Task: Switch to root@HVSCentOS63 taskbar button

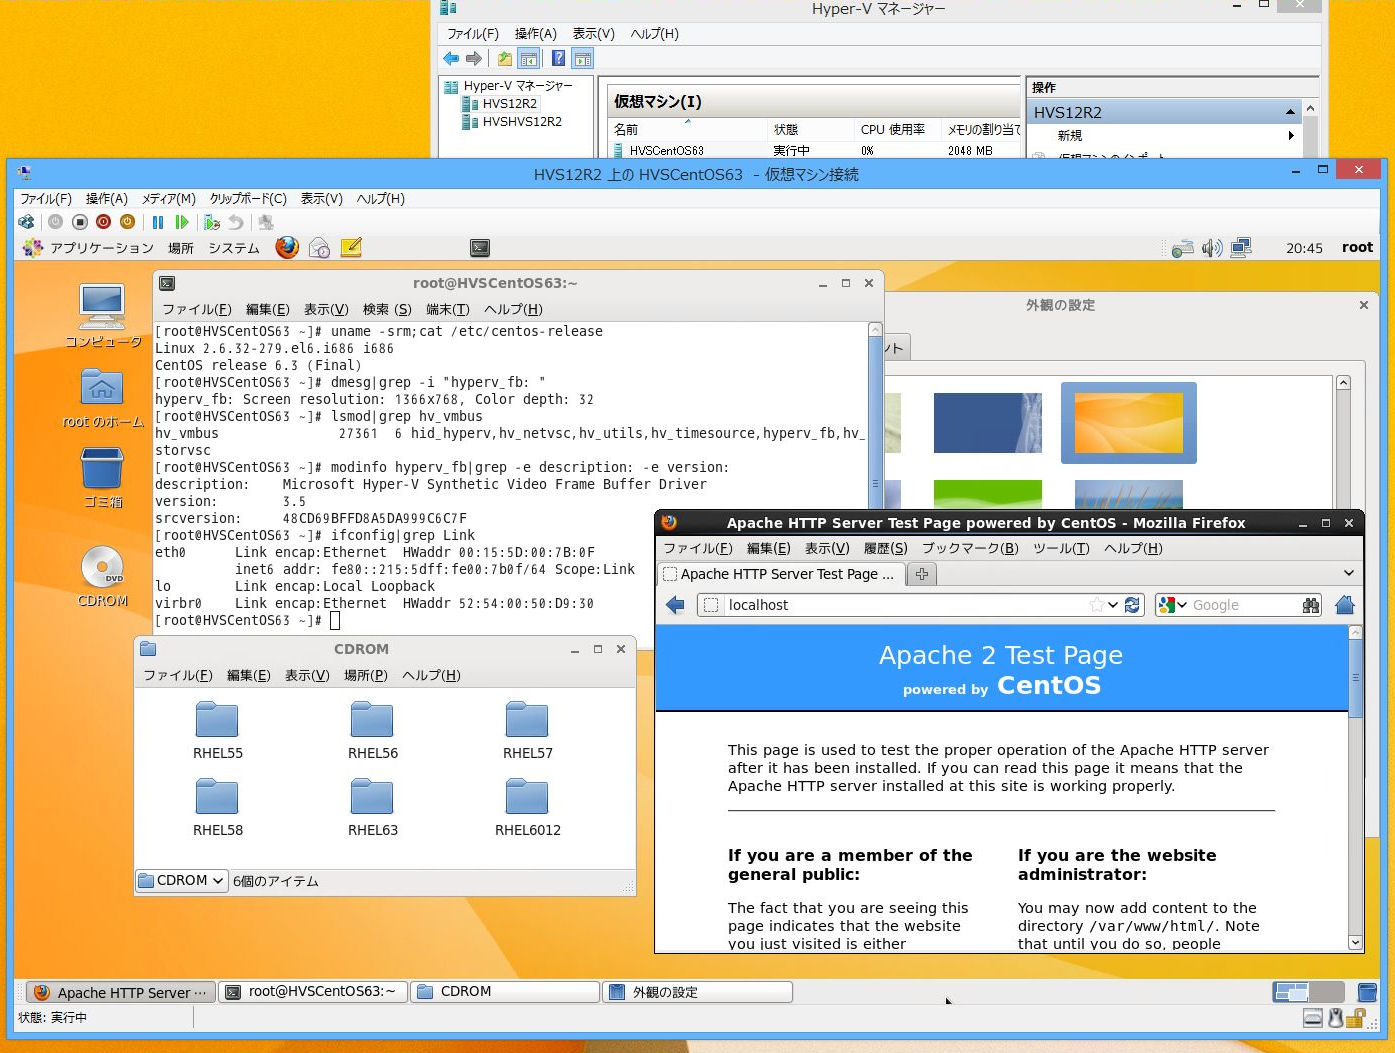Action: pyautogui.click(x=311, y=992)
